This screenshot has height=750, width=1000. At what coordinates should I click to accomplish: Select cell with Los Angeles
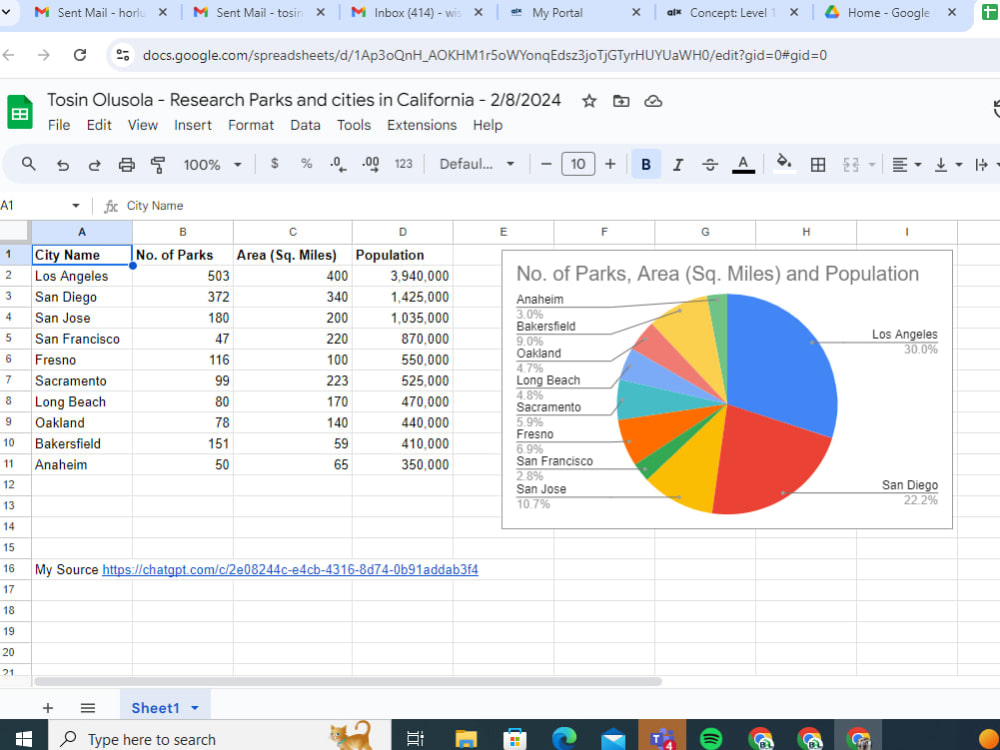pos(82,276)
